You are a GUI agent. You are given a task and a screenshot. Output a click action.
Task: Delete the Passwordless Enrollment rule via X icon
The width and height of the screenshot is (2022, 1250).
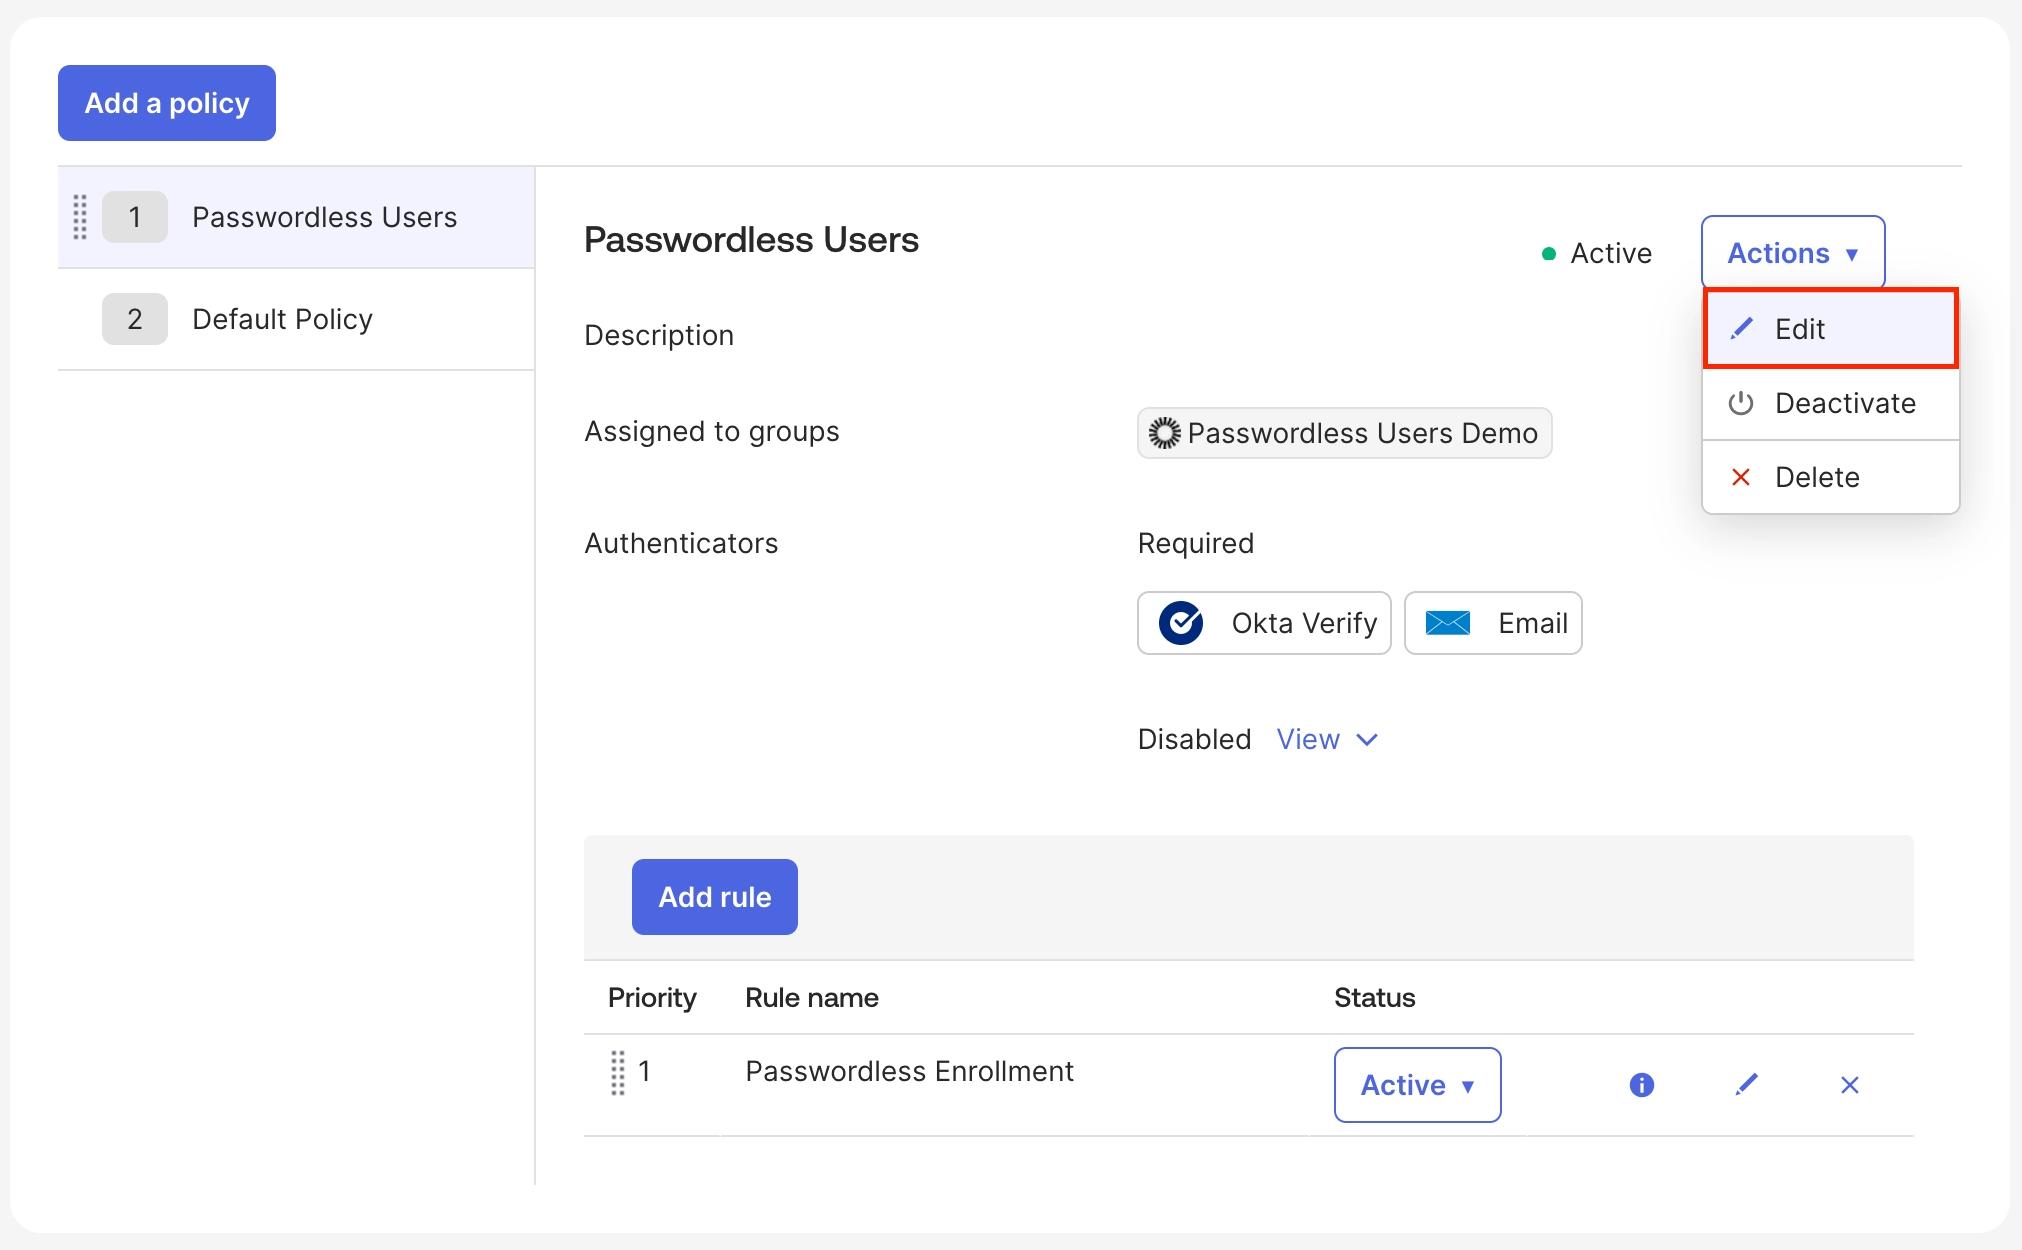[1849, 1085]
